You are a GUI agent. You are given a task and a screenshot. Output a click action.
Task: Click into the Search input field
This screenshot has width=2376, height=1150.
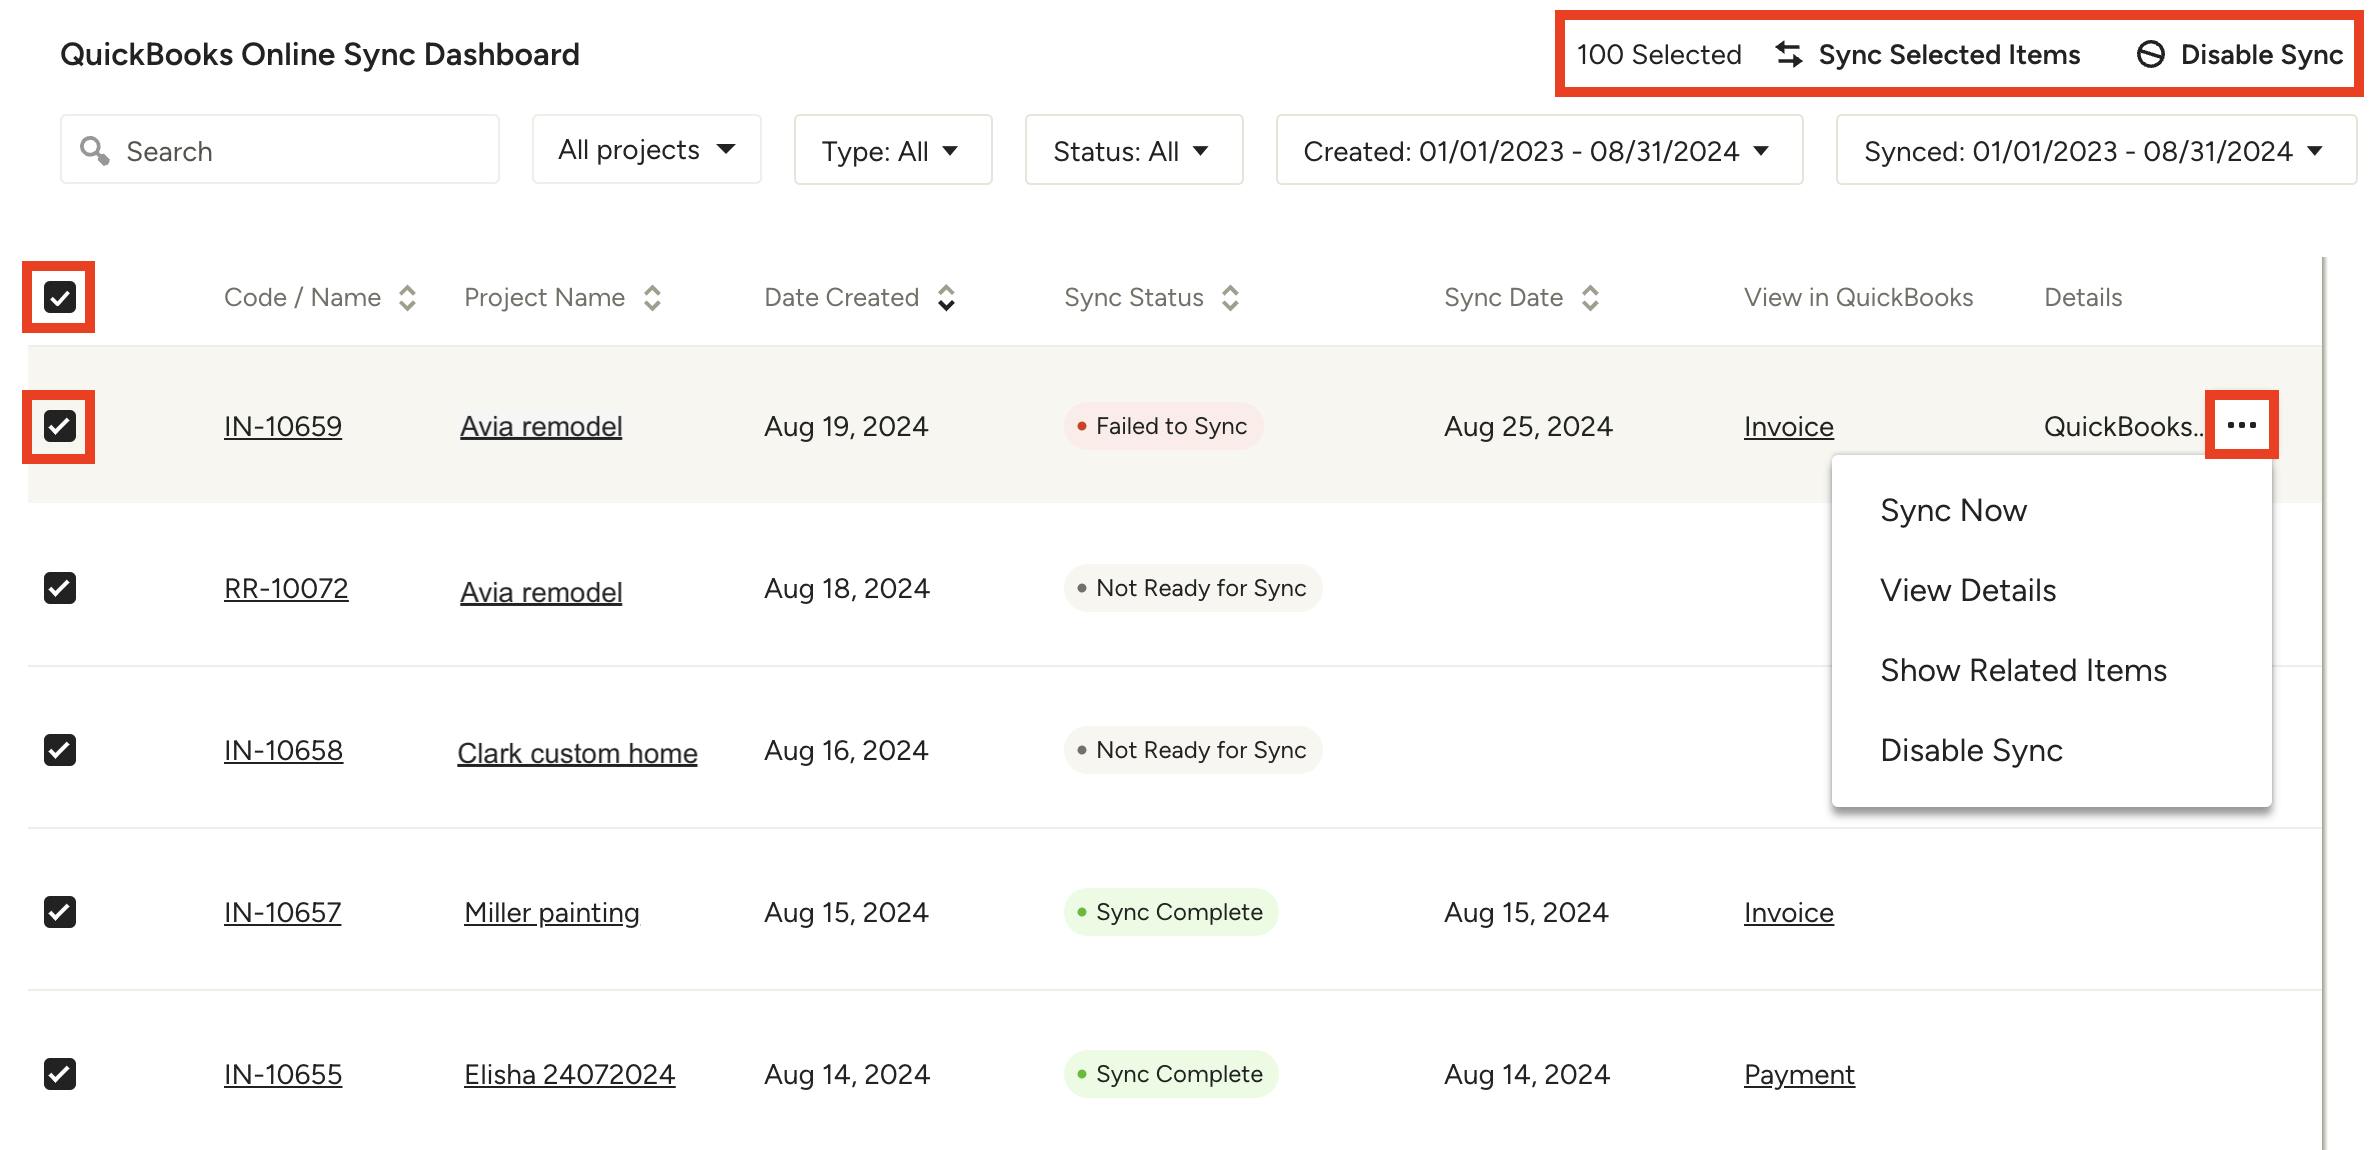[280, 149]
